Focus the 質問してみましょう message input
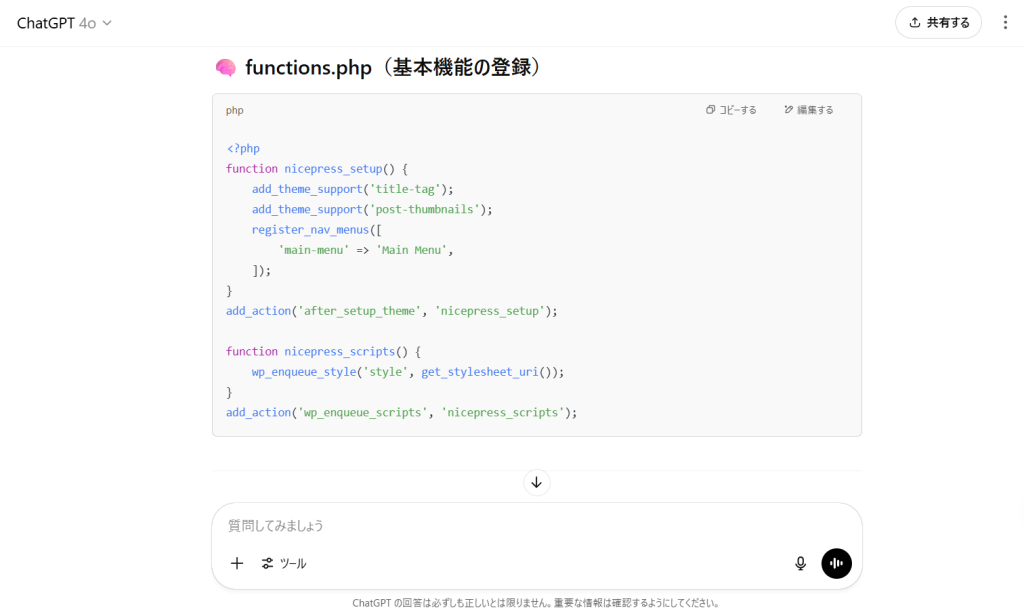The width and height of the screenshot is (1024, 614). [536, 526]
